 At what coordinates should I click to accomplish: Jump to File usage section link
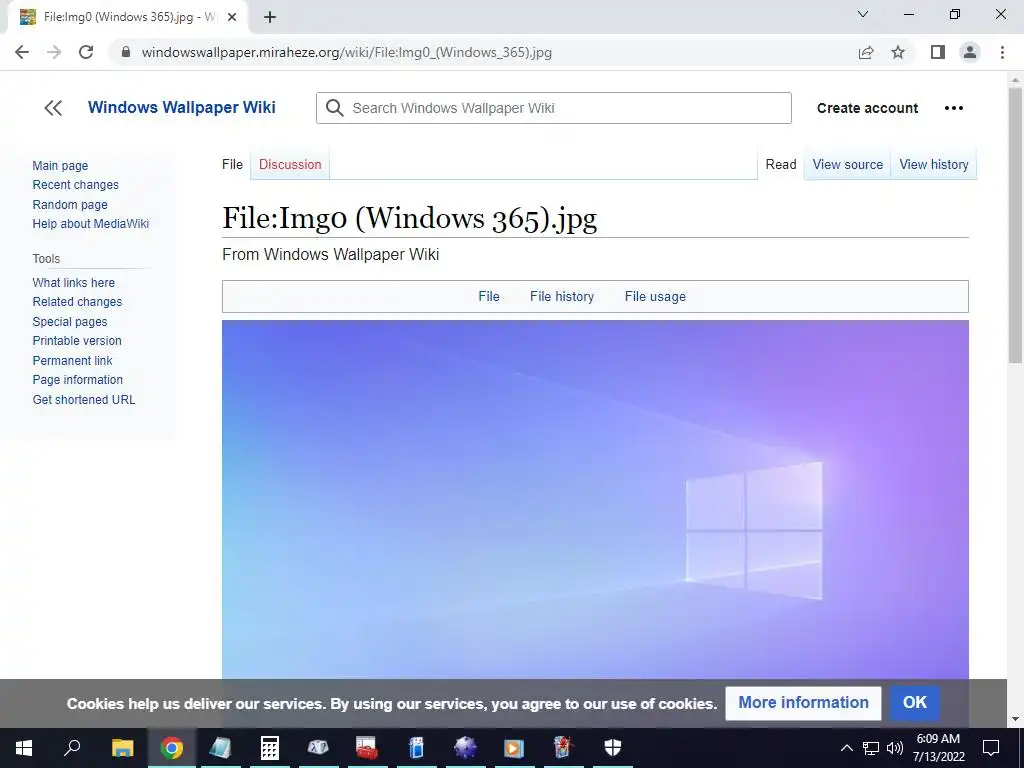pos(655,296)
